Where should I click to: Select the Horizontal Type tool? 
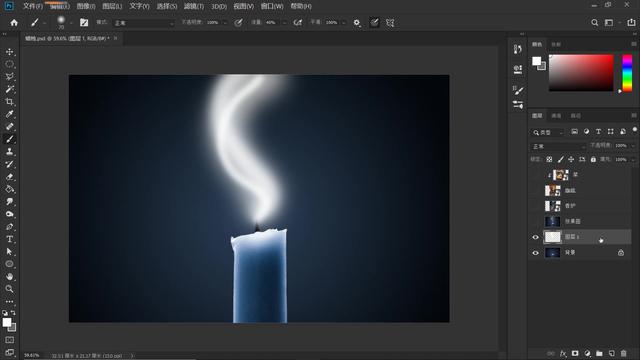pyautogui.click(x=9, y=239)
